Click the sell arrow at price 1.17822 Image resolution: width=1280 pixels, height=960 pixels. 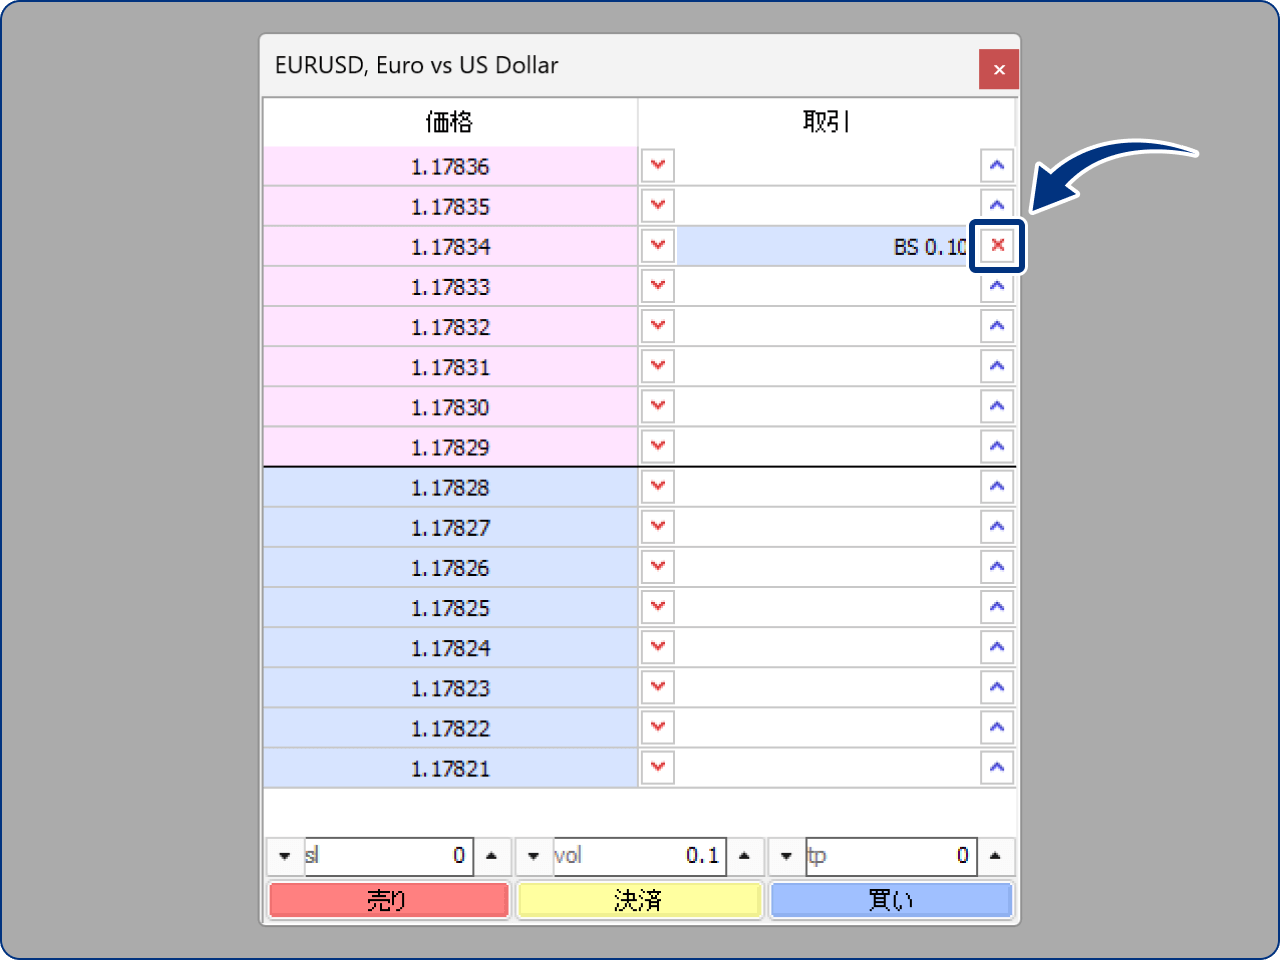click(657, 727)
